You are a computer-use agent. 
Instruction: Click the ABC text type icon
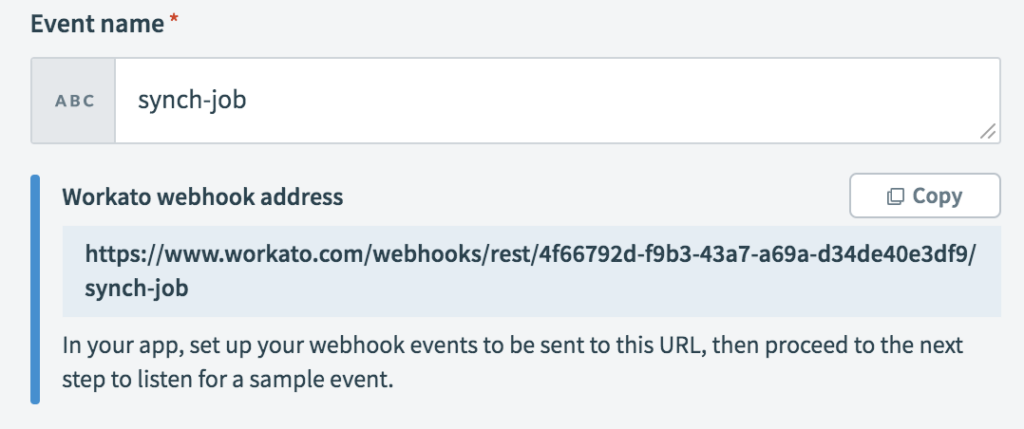coord(74,101)
